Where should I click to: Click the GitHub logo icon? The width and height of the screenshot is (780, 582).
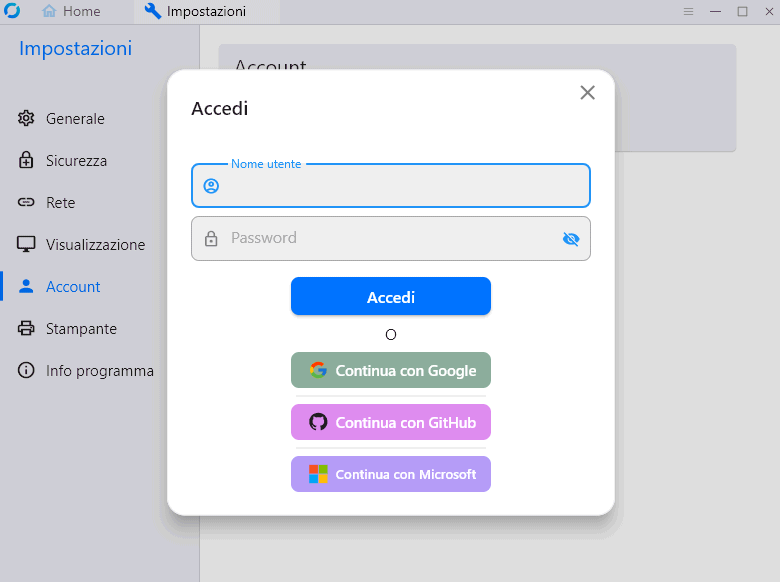(x=318, y=422)
